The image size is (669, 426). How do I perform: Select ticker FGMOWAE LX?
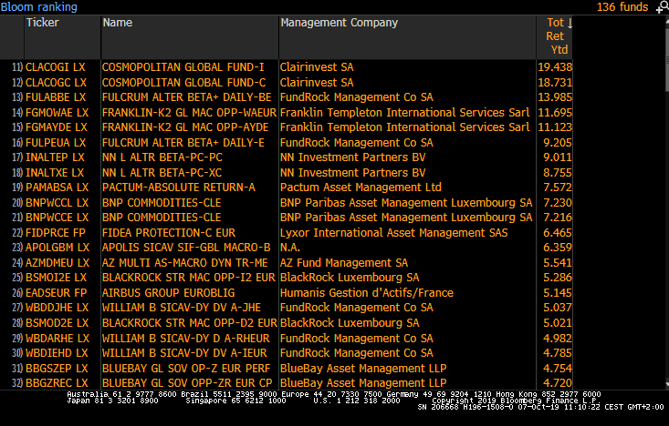click(x=57, y=113)
